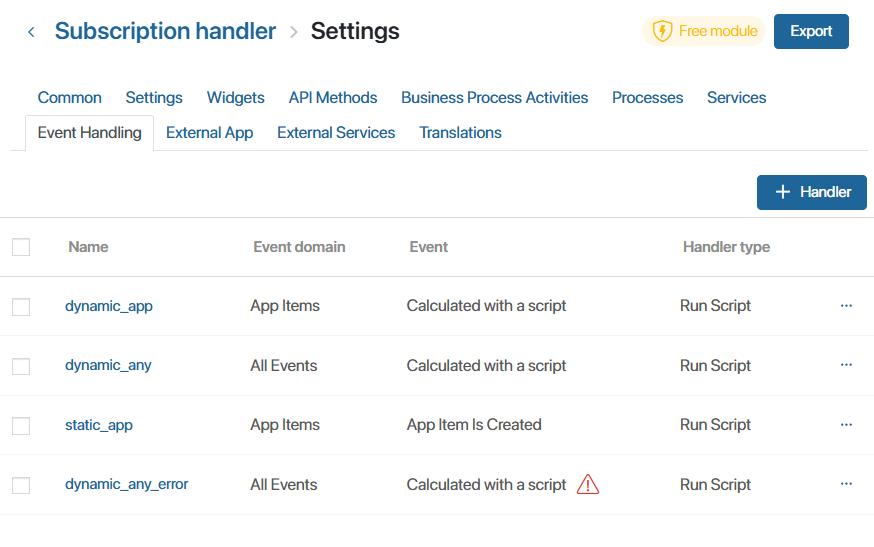
Task: Click the Export button
Action: (x=811, y=31)
